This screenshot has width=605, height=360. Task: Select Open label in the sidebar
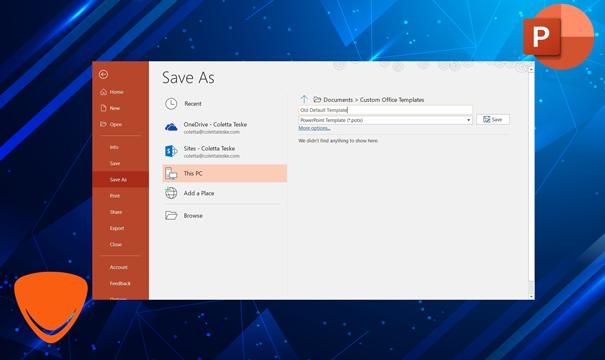[x=116, y=124]
